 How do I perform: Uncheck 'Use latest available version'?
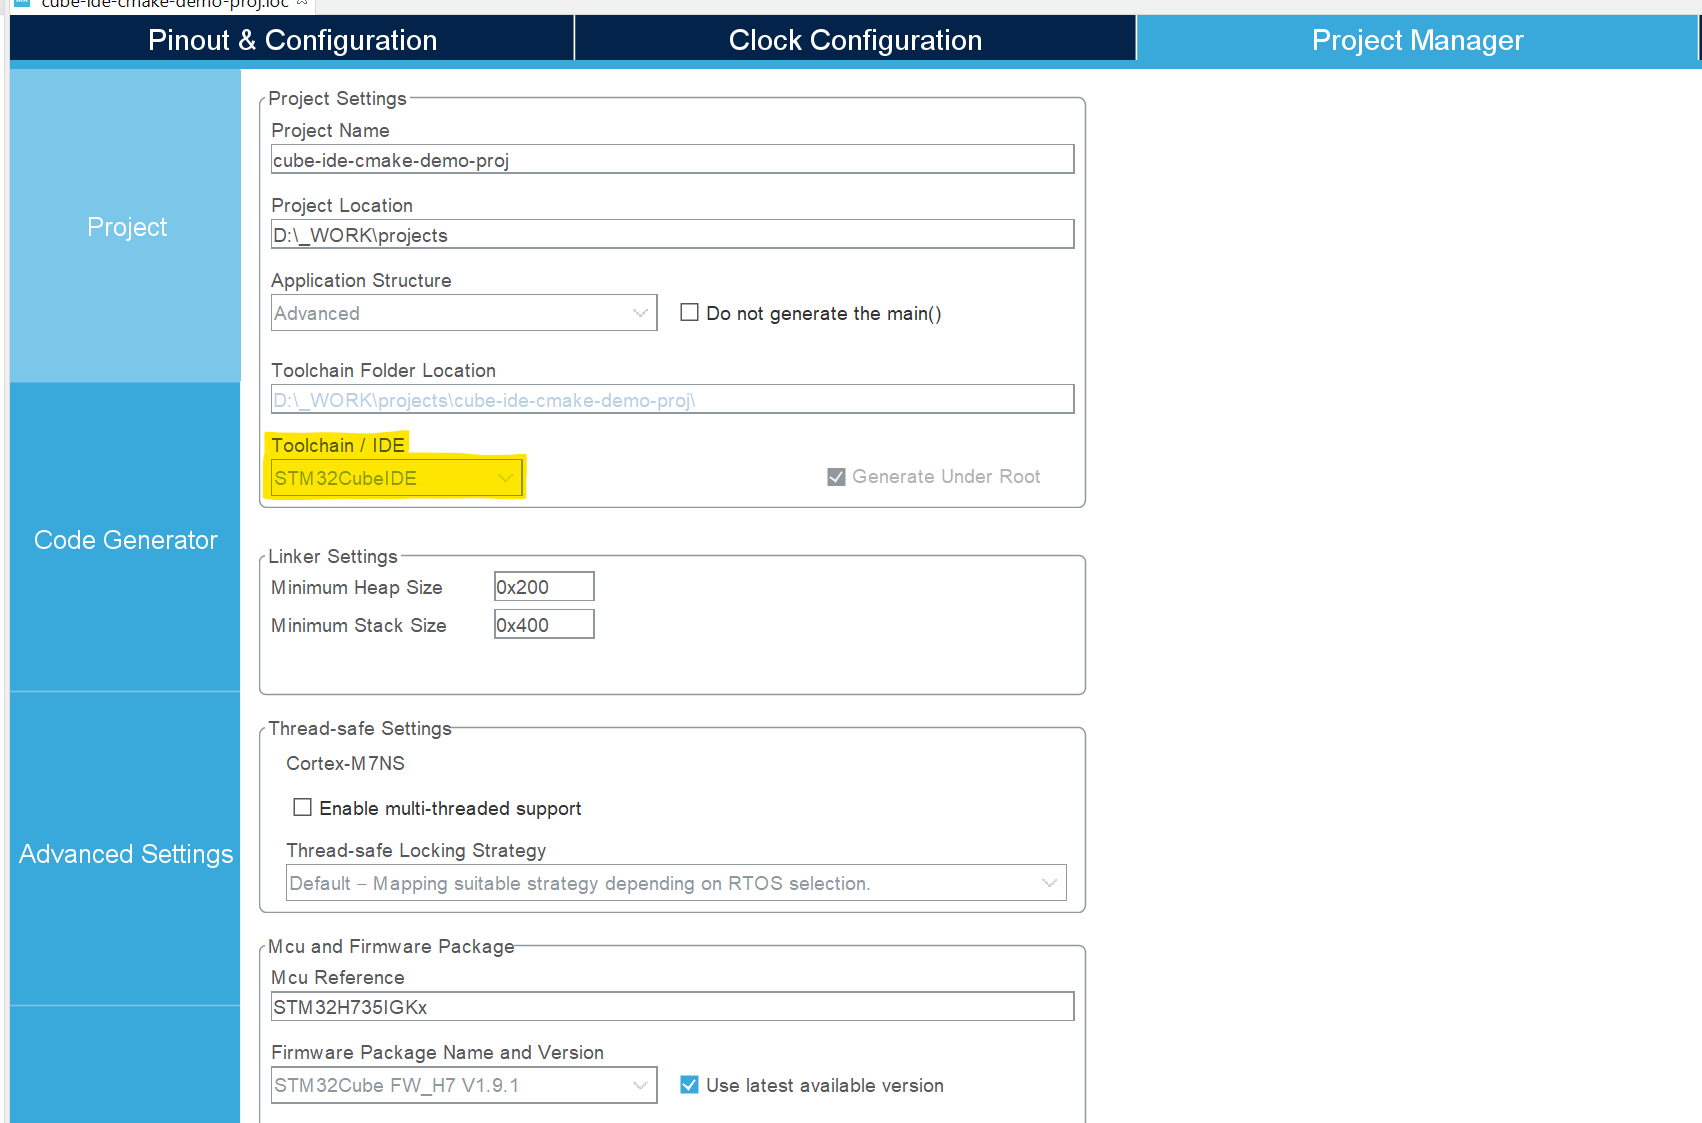tap(689, 1085)
